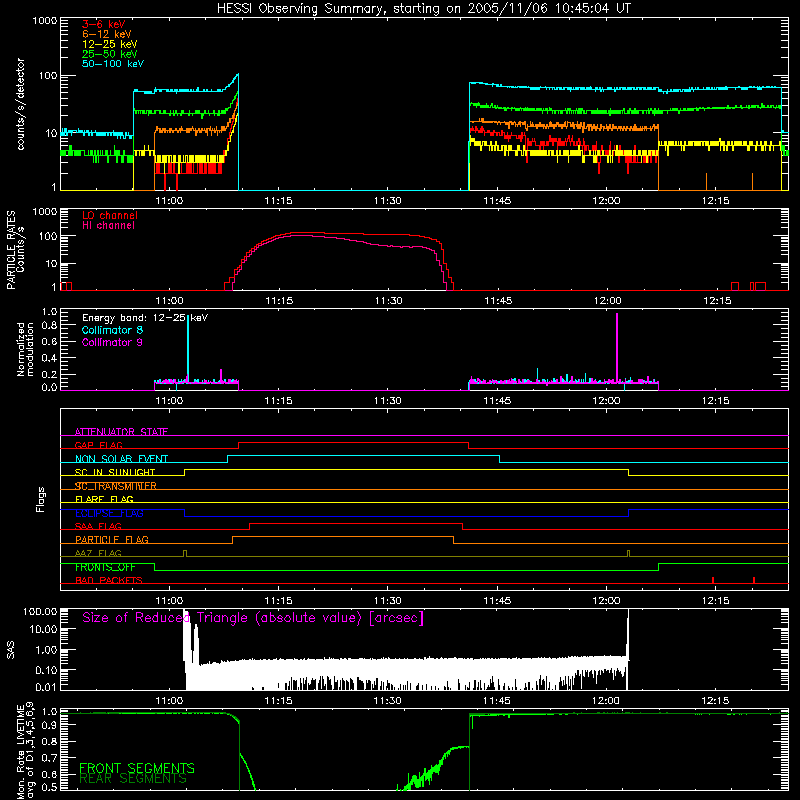This screenshot has width=800, height=800.
Task: Click the ATTENUATOR_STATE flag label
Action: coord(121,432)
